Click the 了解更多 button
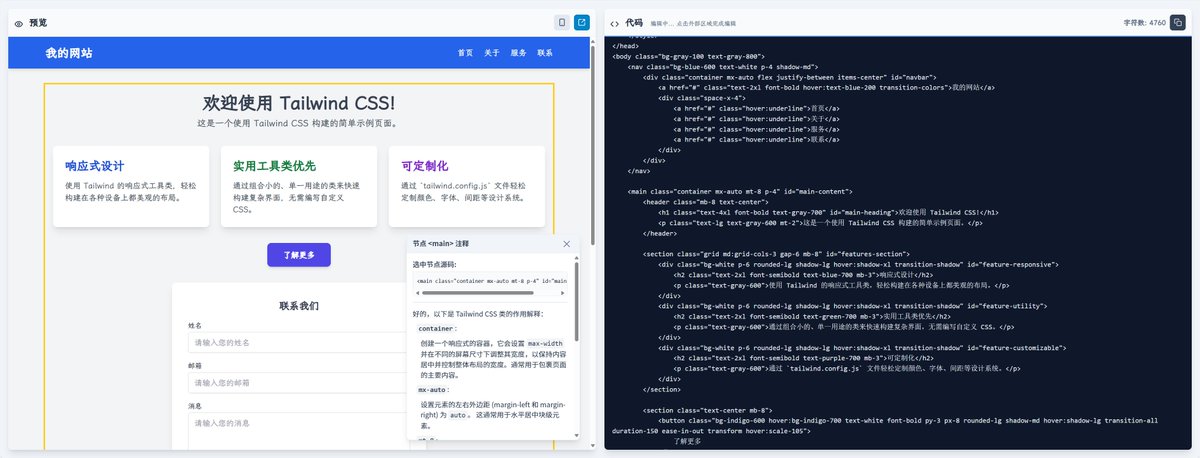This screenshot has height=458, width=1200. (x=299, y=255)
